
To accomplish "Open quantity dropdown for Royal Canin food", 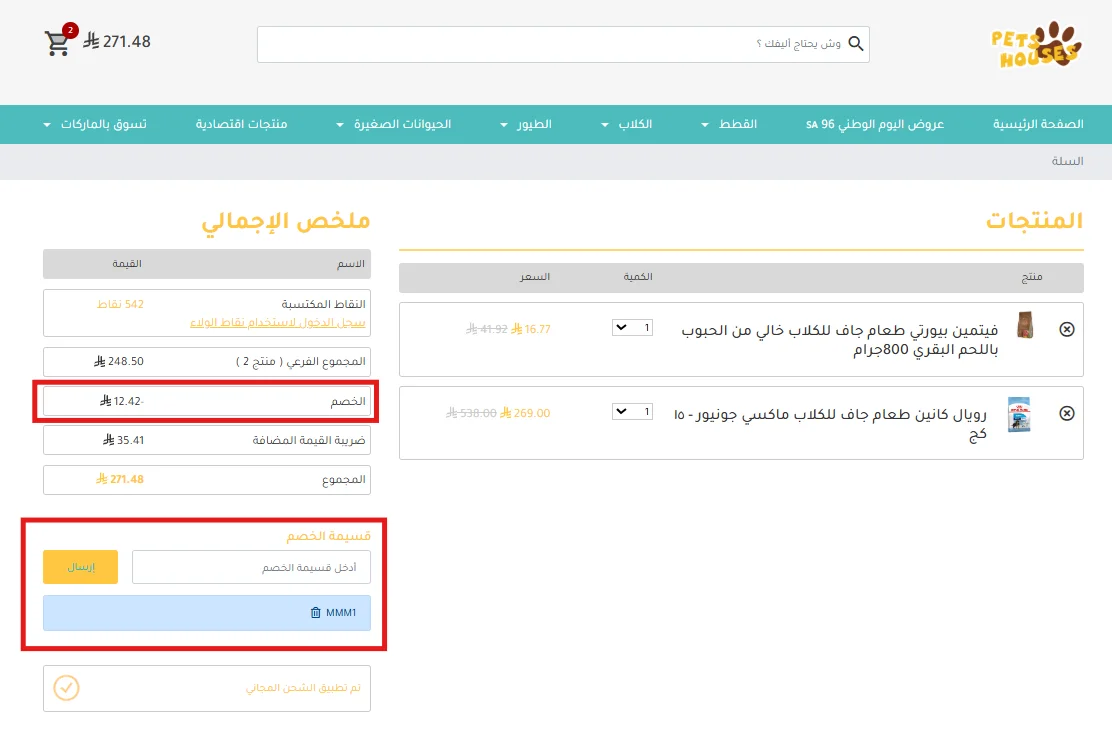I will (x=632, y=411).
